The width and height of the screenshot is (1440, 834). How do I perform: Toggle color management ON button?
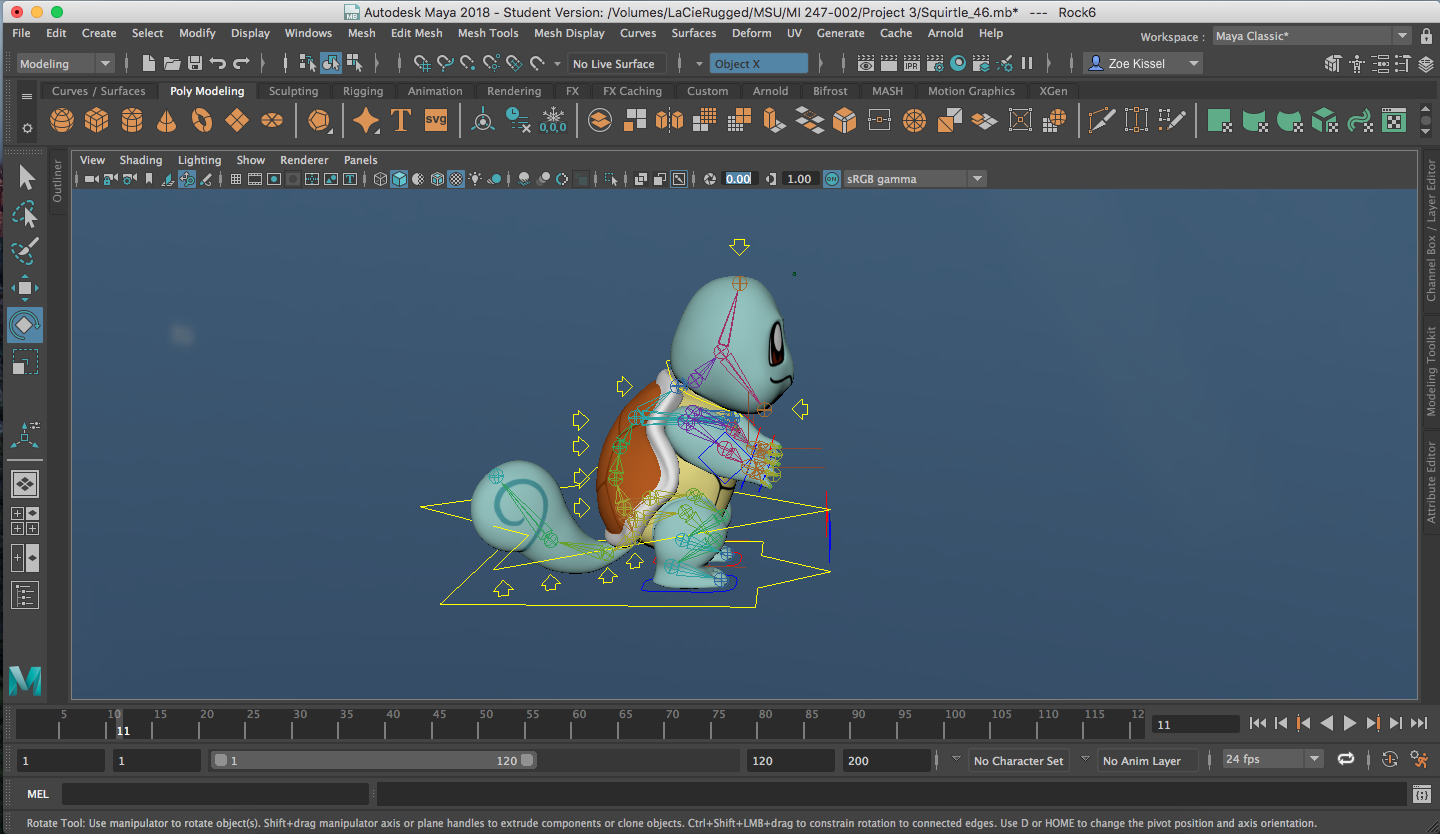(832, 179)
